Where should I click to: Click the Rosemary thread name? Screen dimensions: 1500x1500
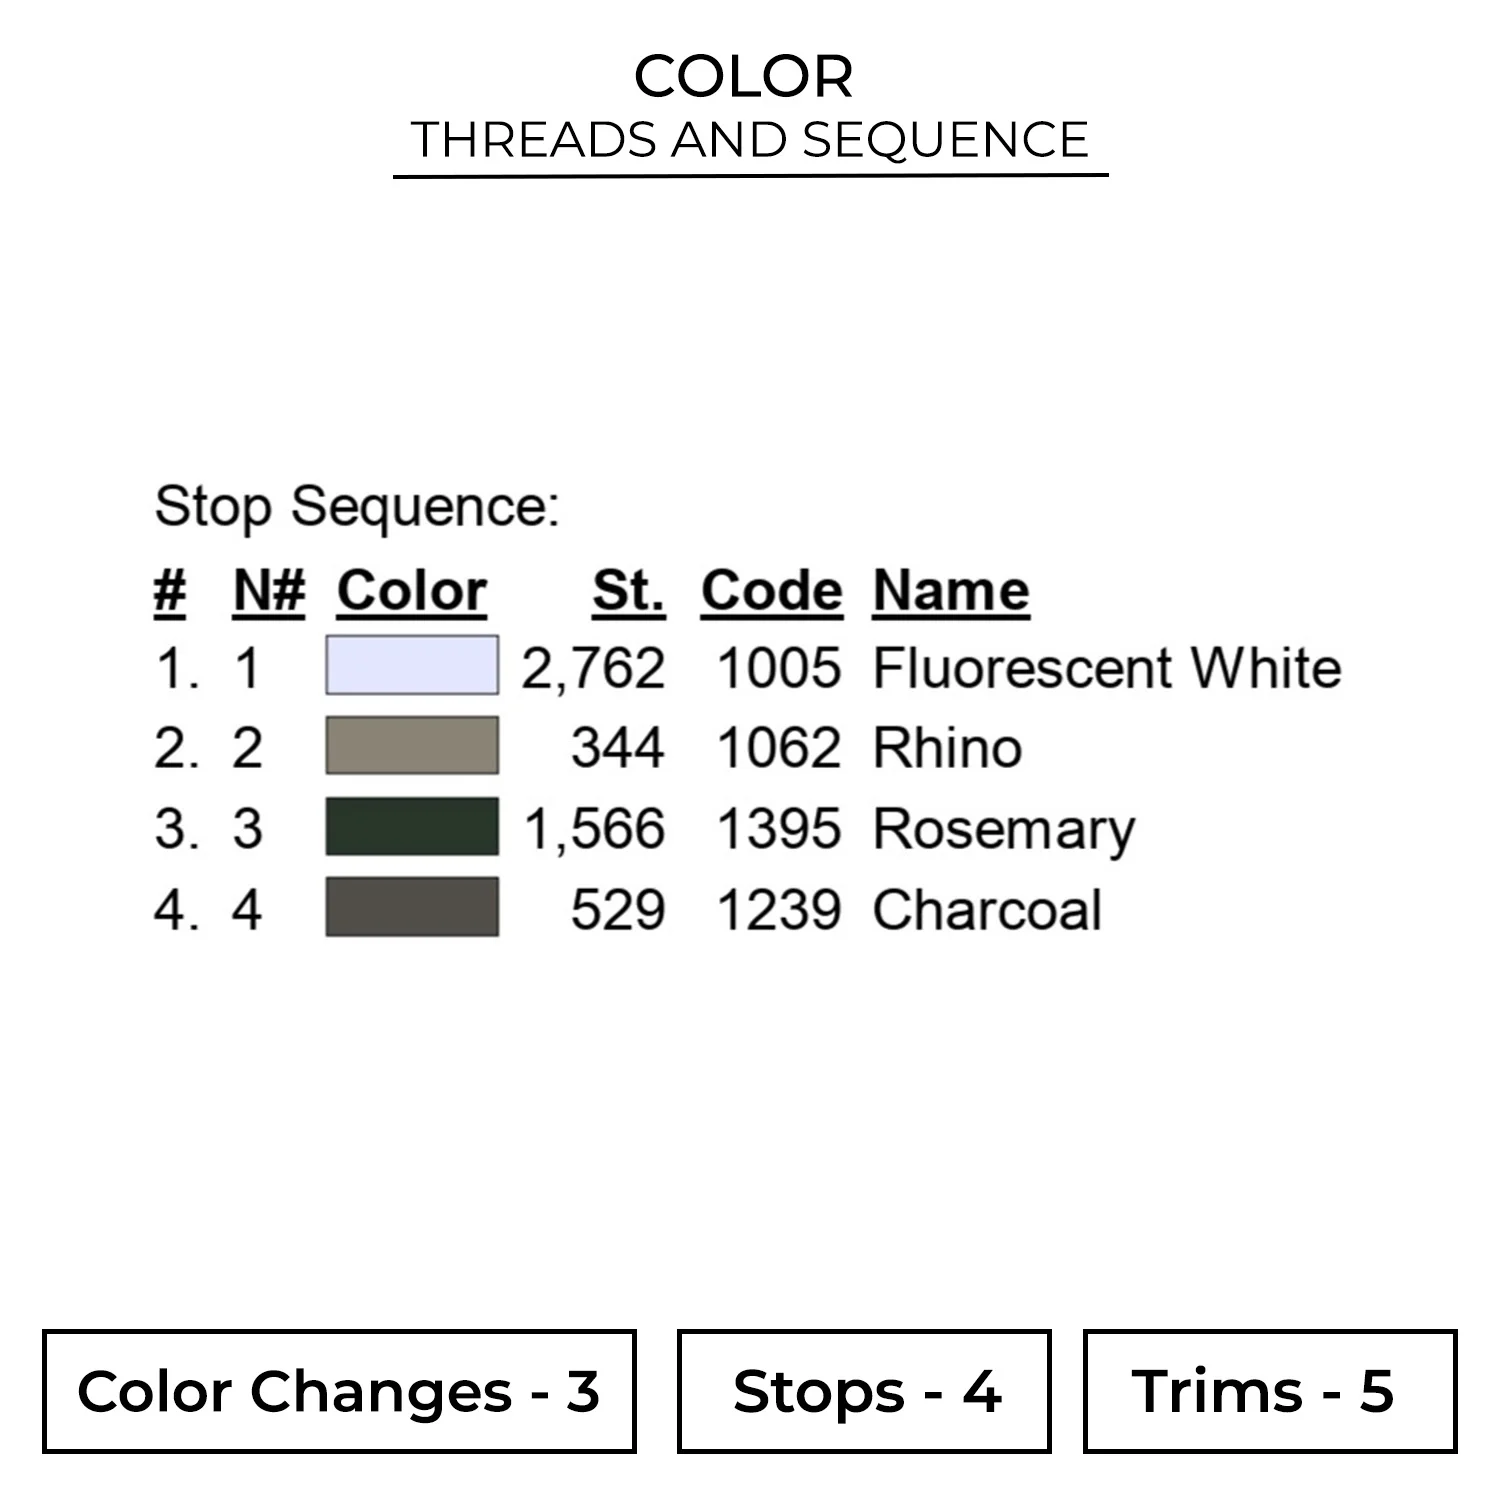pos(1004,830)
